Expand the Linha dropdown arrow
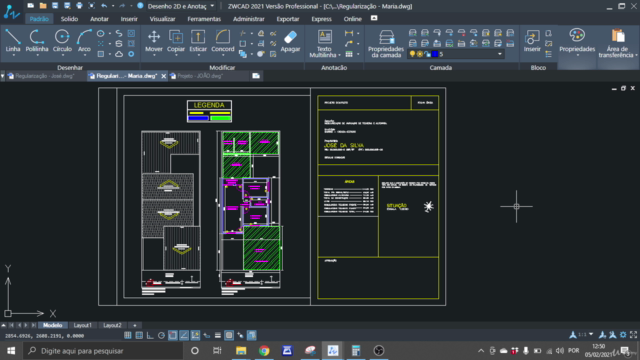640x360 pixels. pyautogui.click(x=13, y=55)
